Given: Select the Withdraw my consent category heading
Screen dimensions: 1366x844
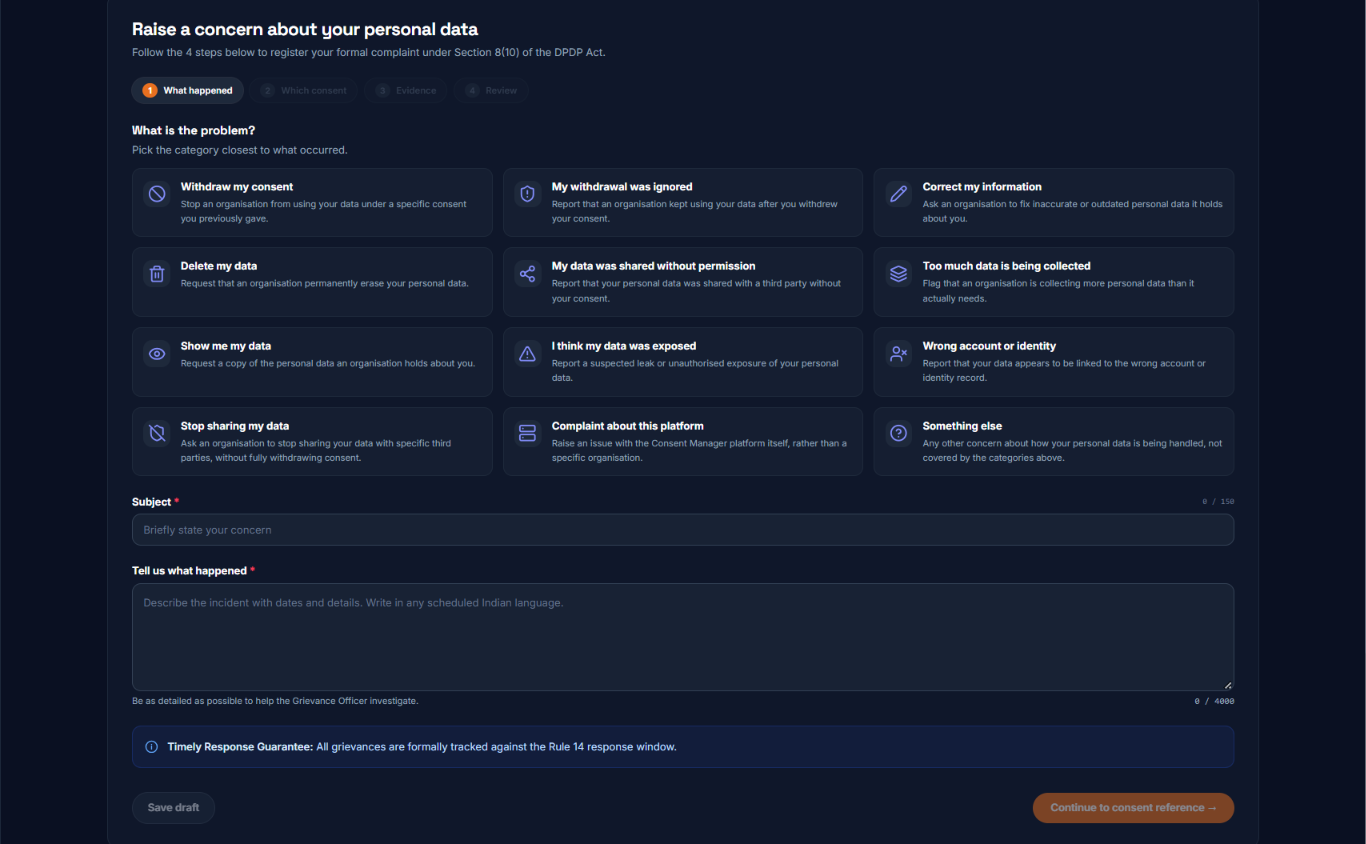Looking at the screenshot, I should click(x=237, y=187).
